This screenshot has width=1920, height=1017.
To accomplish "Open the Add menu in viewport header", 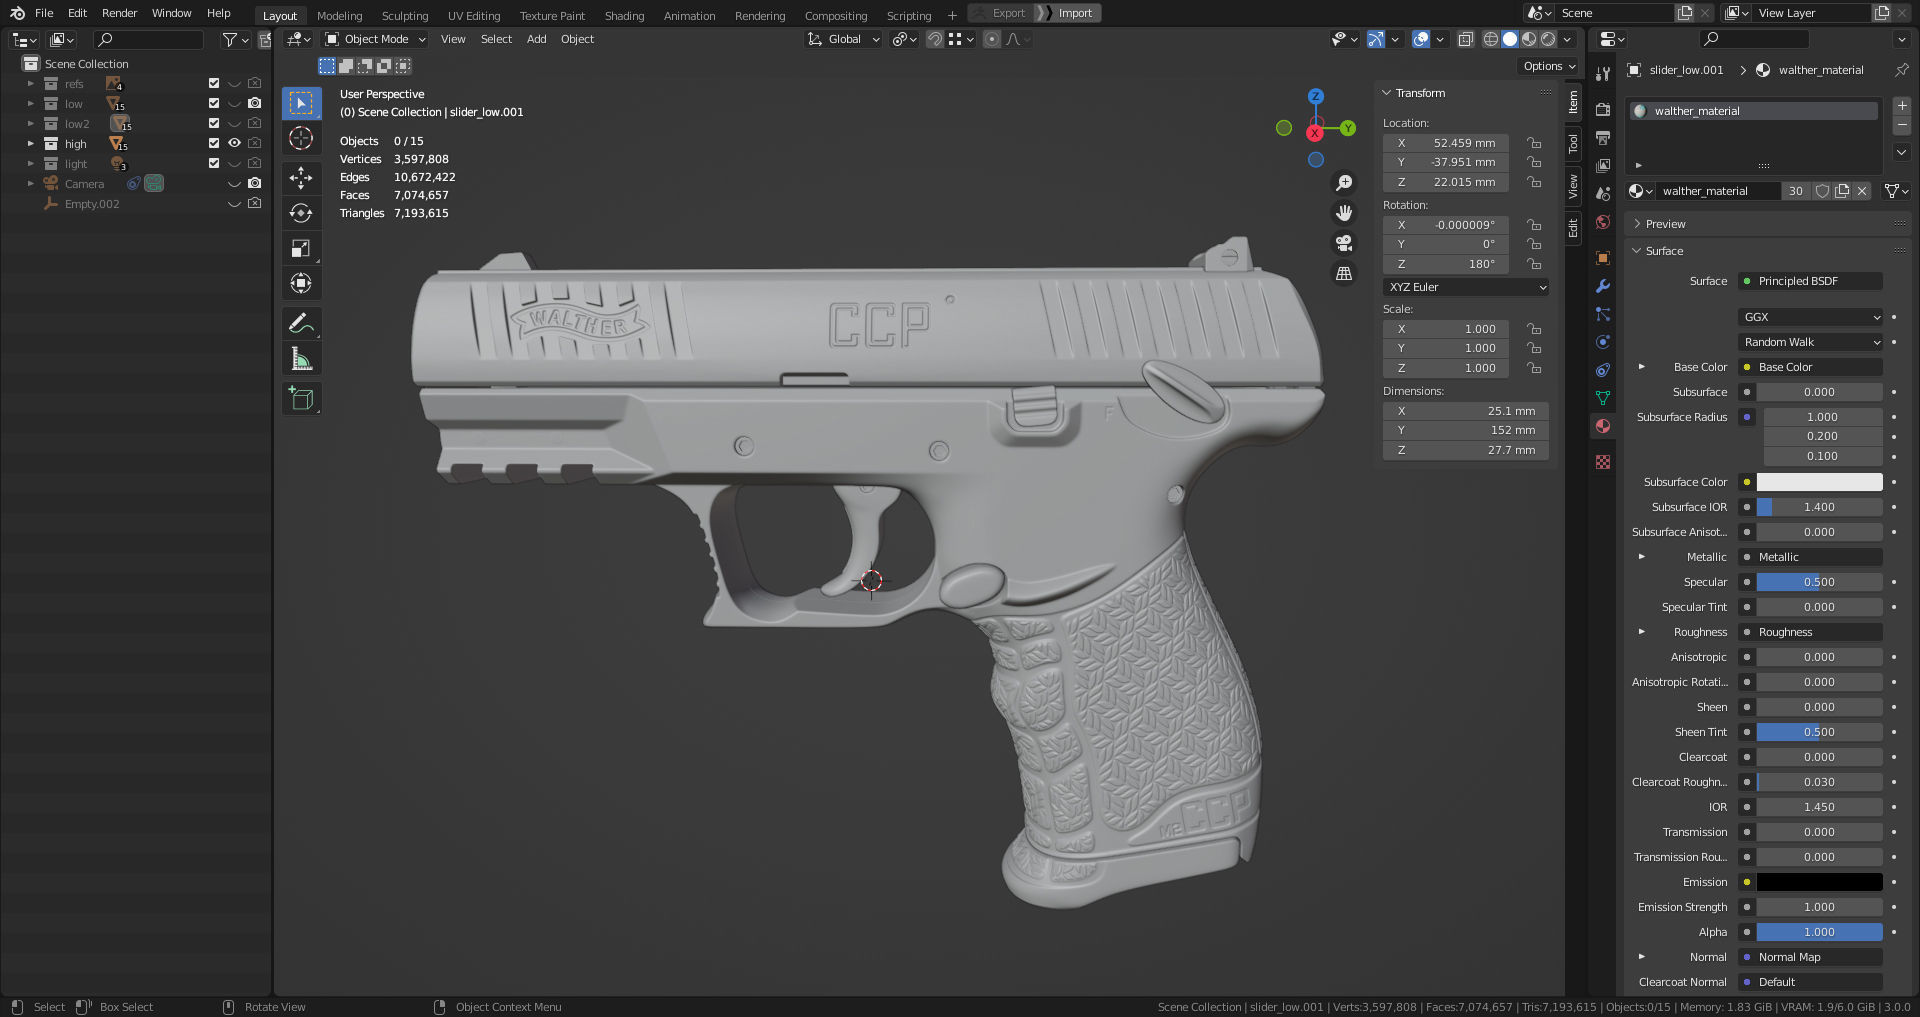I will tap(536, 39).
